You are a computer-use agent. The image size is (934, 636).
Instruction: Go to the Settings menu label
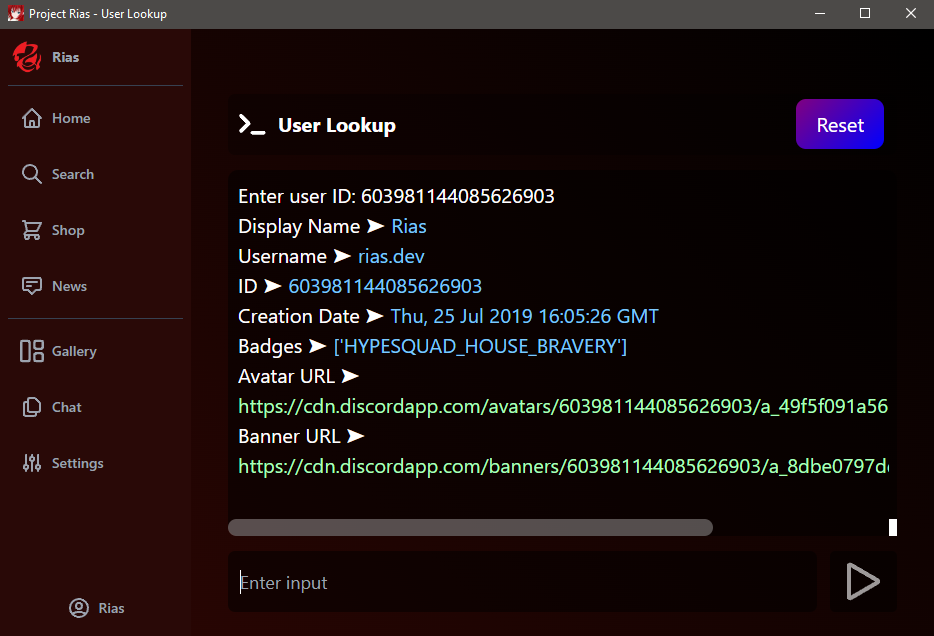77,463
